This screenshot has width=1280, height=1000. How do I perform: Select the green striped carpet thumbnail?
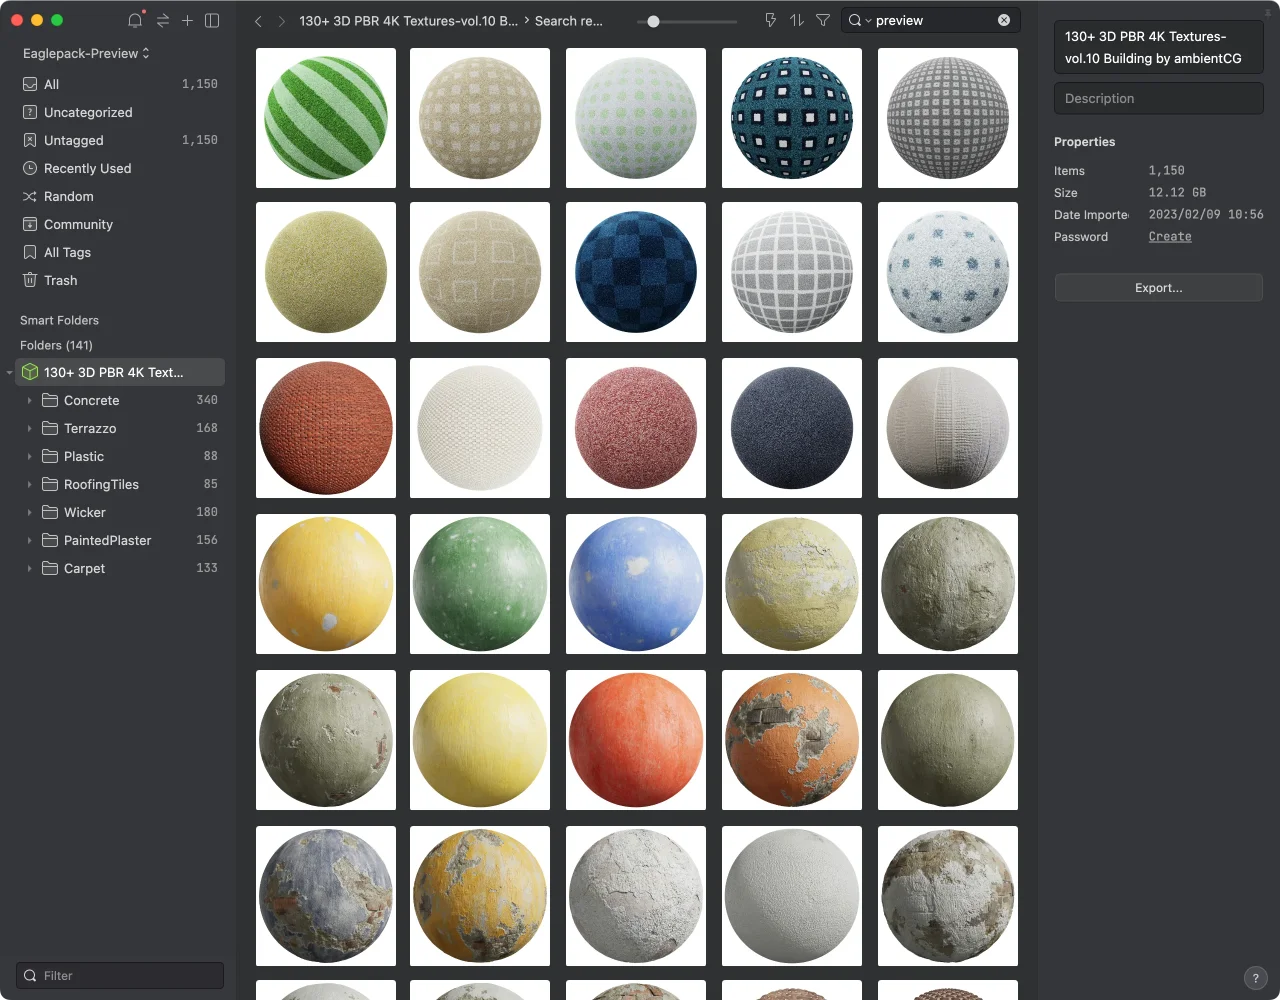pos(326,118)
